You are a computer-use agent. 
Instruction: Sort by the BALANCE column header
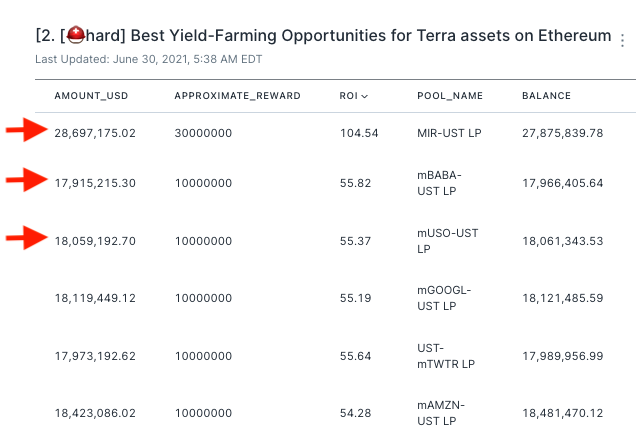(546, 96)
